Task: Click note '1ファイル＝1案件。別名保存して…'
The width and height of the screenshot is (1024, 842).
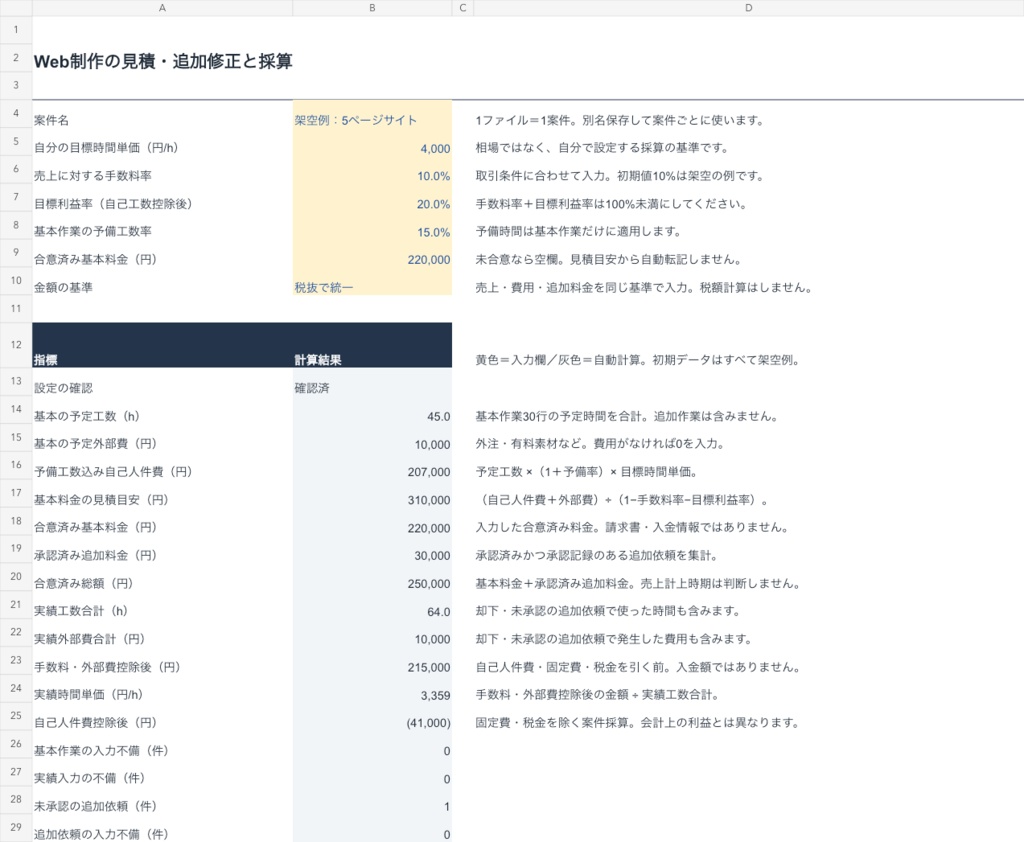Action: 620,120
